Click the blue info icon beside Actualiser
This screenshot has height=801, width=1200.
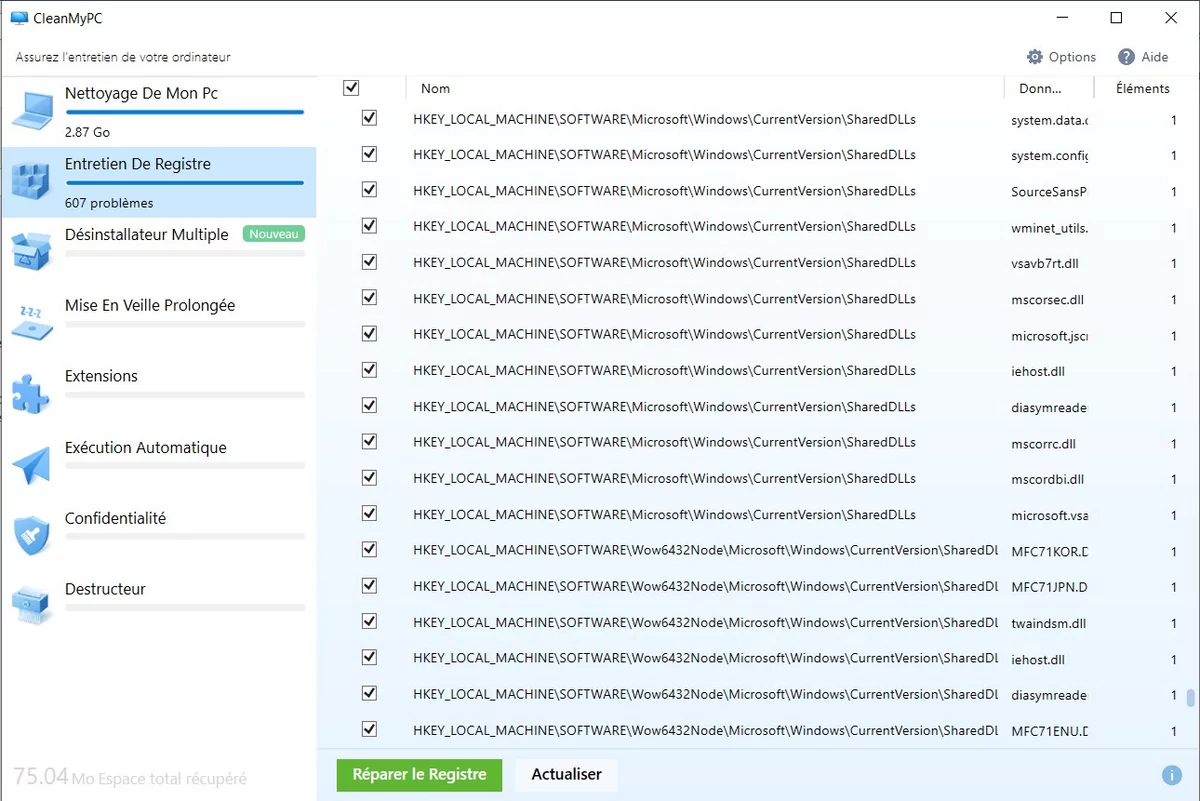click(1171, 775)
